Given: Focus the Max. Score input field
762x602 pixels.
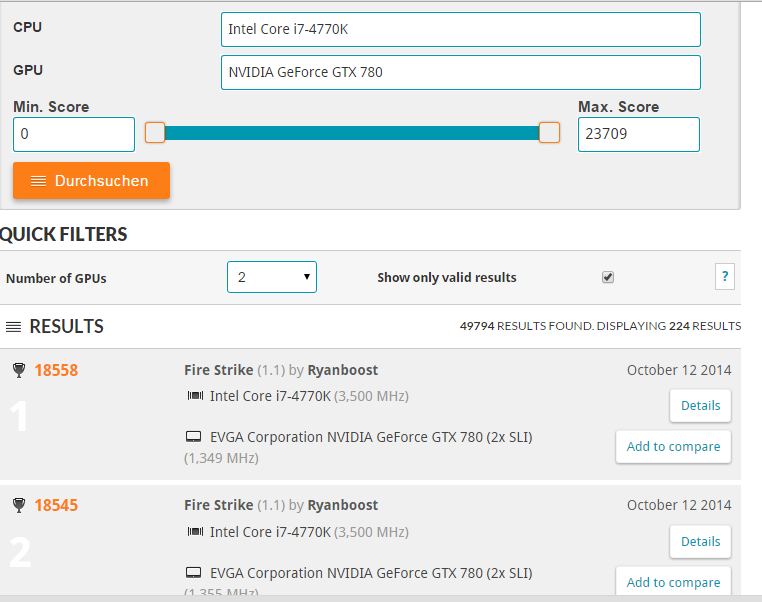Looking at the screenshot, I should [639, 134].
